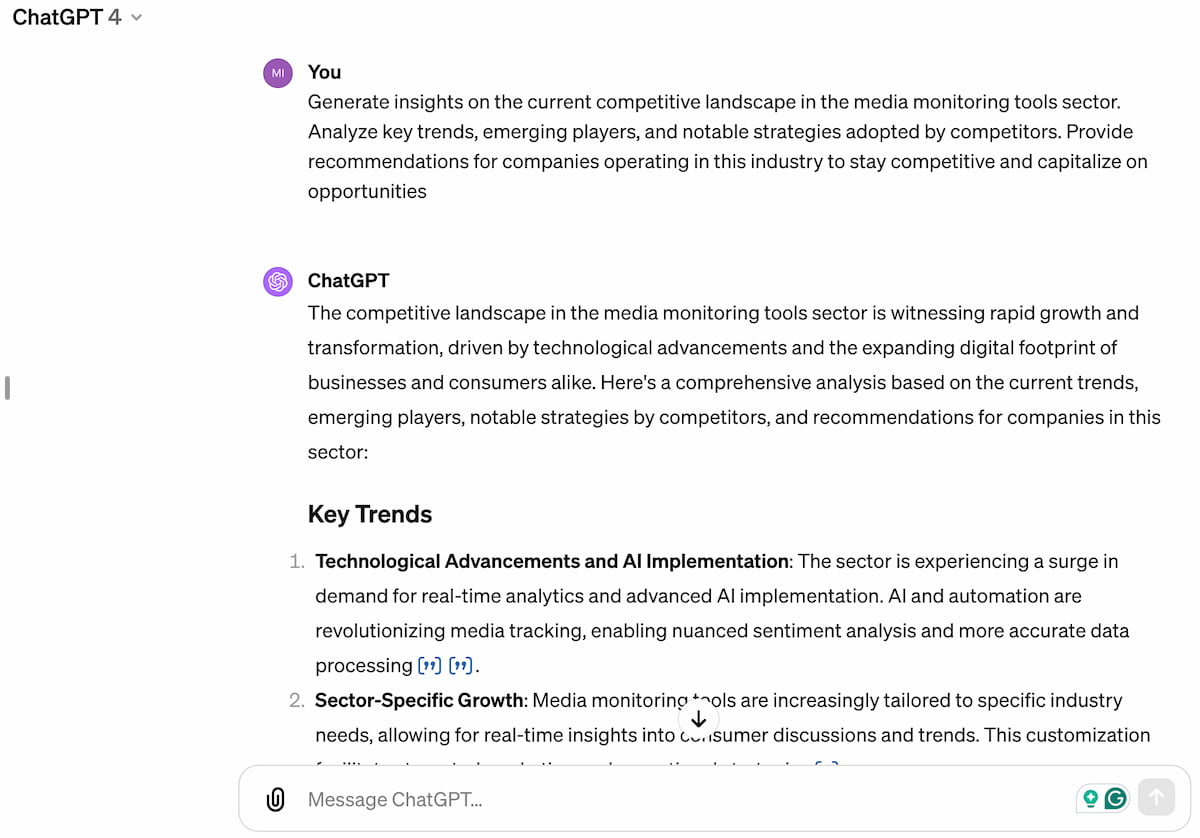Click the Key Trends section heading
Image resolution: width=1200 pixels, height=838 pixels.
tap(369, 514)
